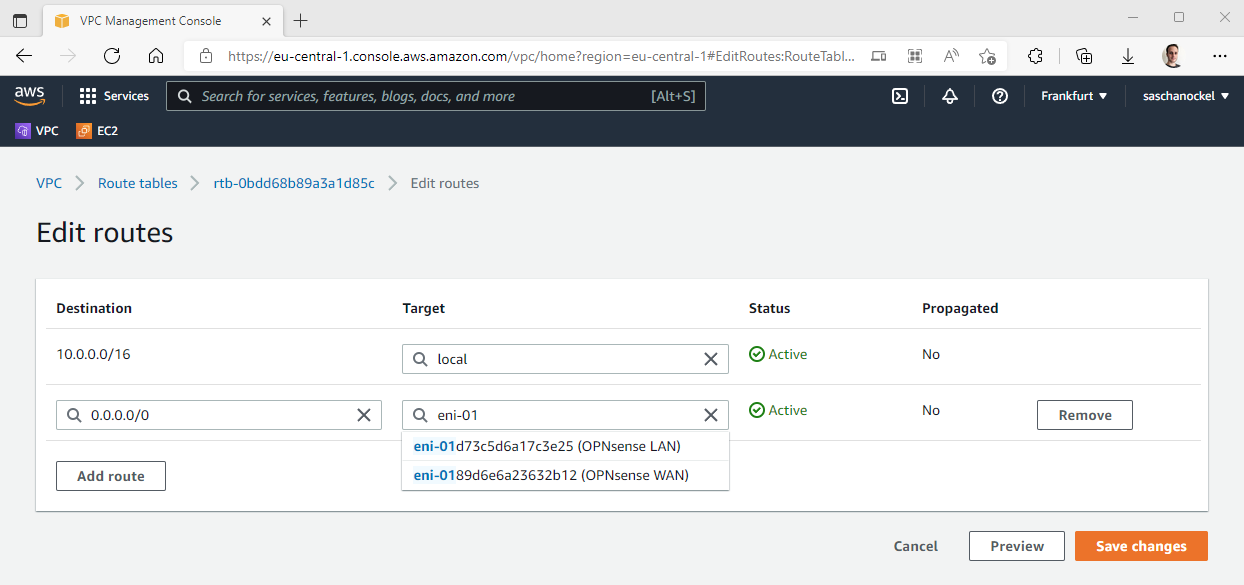Cancel editing routes
Screen dimensions: 1244x585
click(x=916, y=546)
